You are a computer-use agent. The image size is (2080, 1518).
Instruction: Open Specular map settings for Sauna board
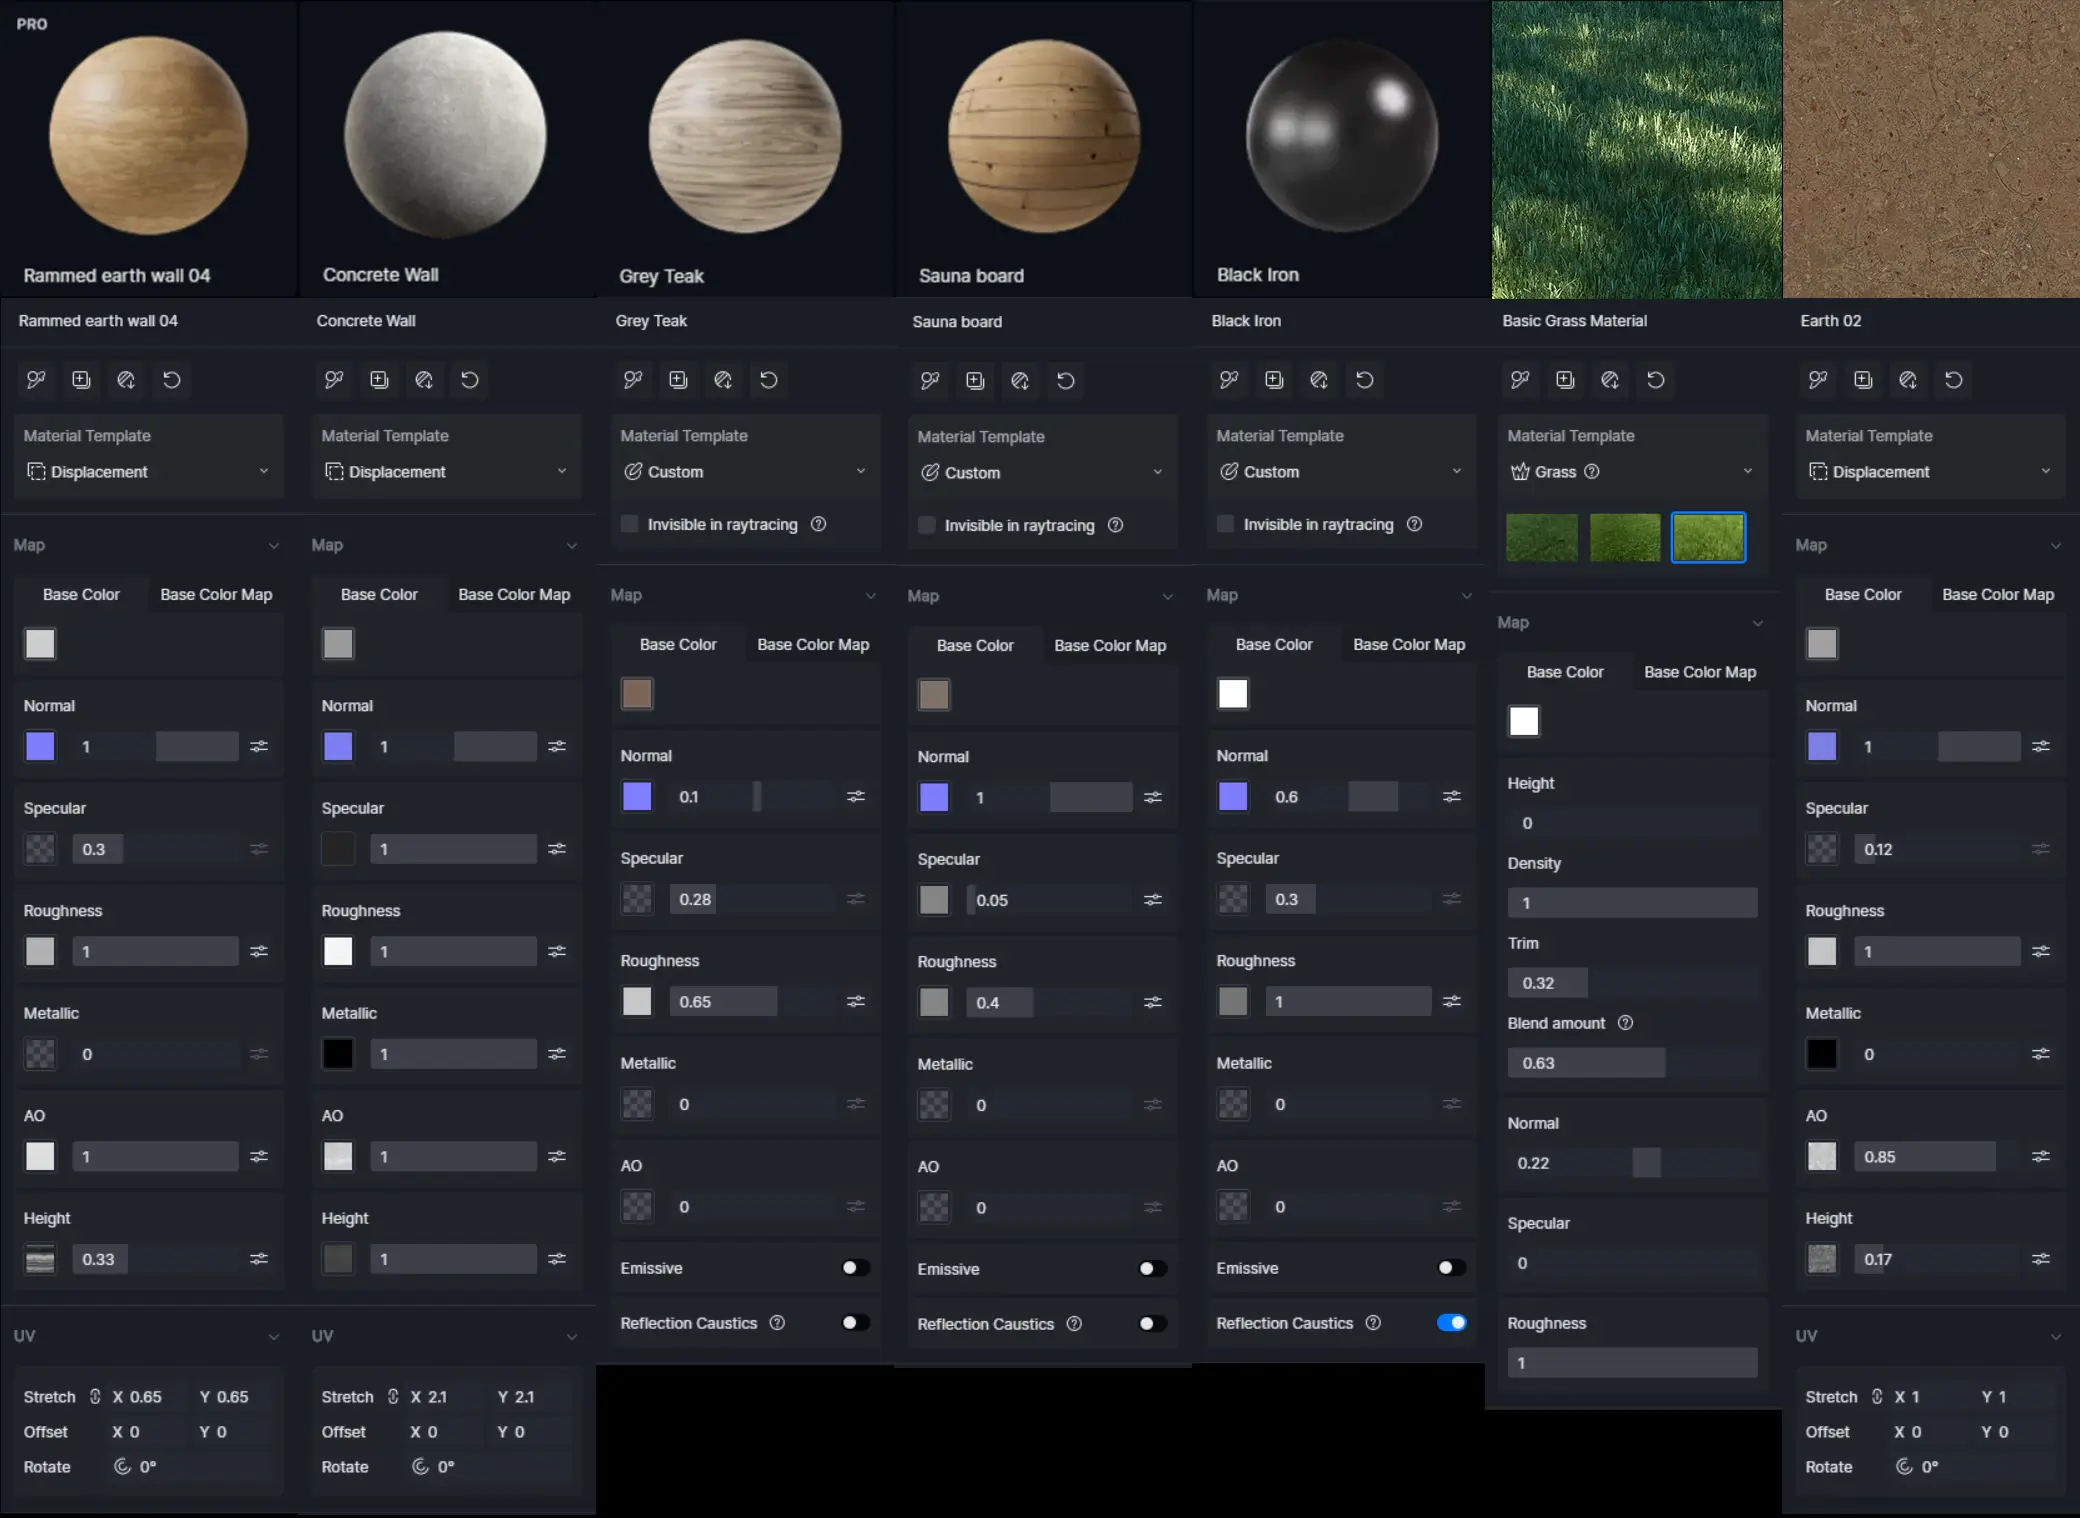click(1153, 900)
